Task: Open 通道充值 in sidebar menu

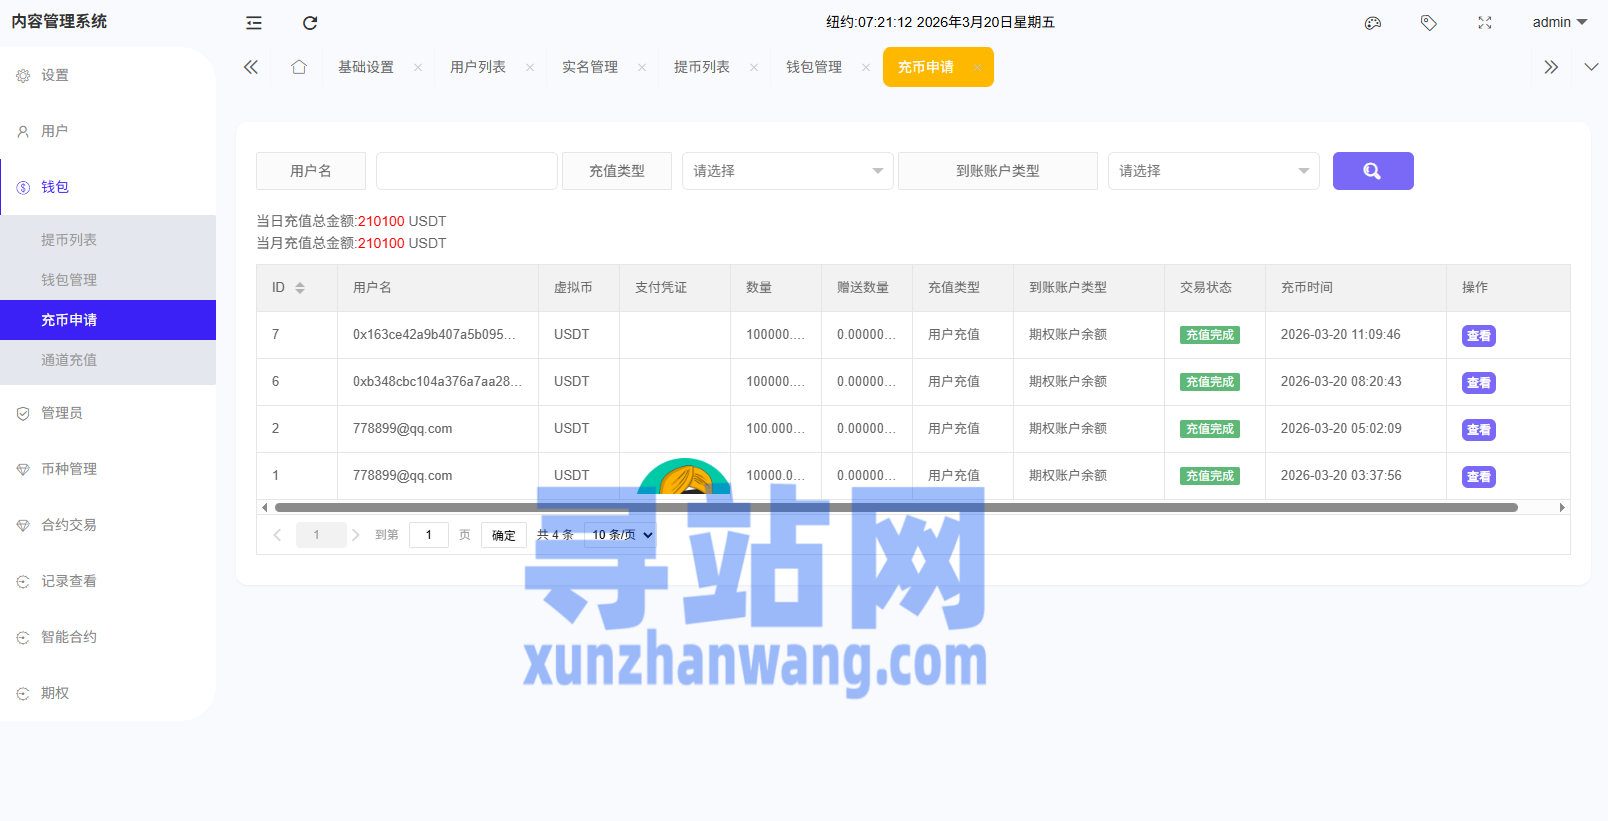Action: (69, 360)
